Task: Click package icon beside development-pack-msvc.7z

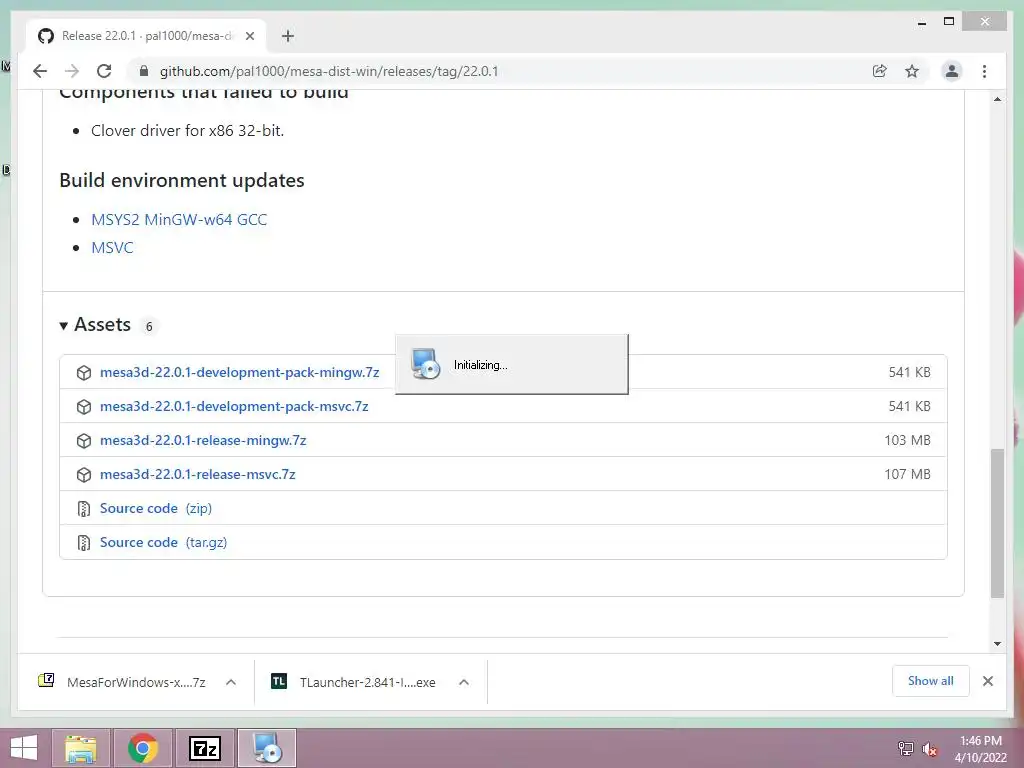Action: click(84, 407)
